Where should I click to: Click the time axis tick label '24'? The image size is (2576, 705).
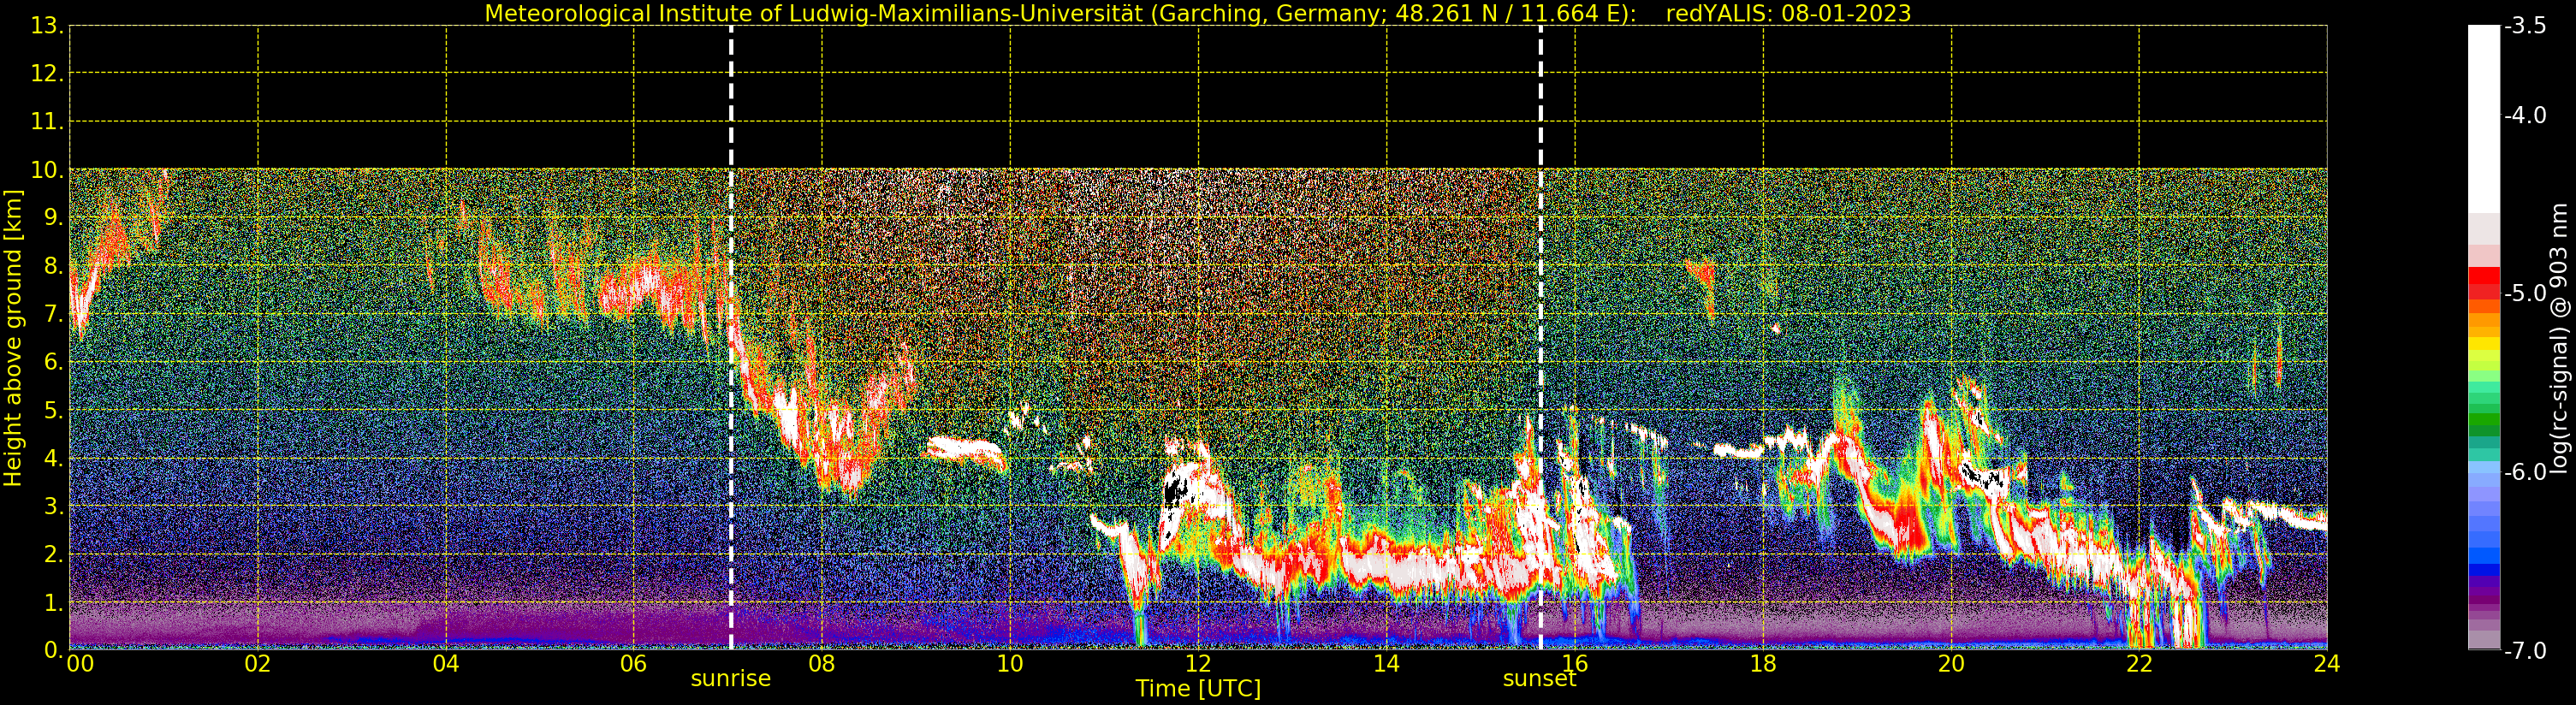pos(2326,663)
